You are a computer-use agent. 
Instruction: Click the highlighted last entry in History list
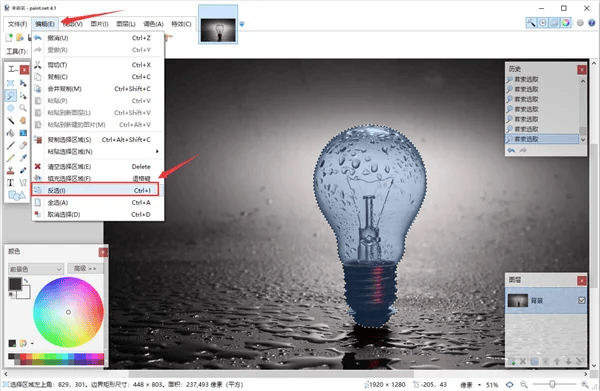click(542, 139)
